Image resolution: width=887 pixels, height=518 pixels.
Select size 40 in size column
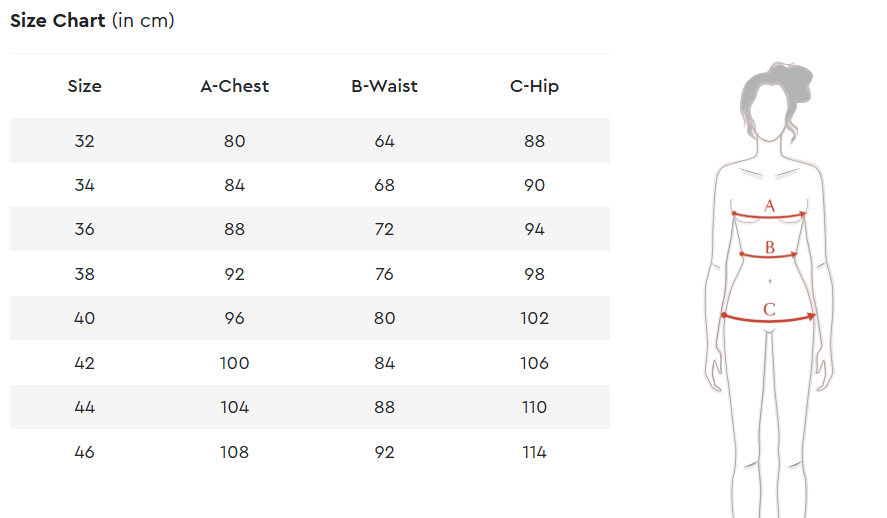(84, 318)
